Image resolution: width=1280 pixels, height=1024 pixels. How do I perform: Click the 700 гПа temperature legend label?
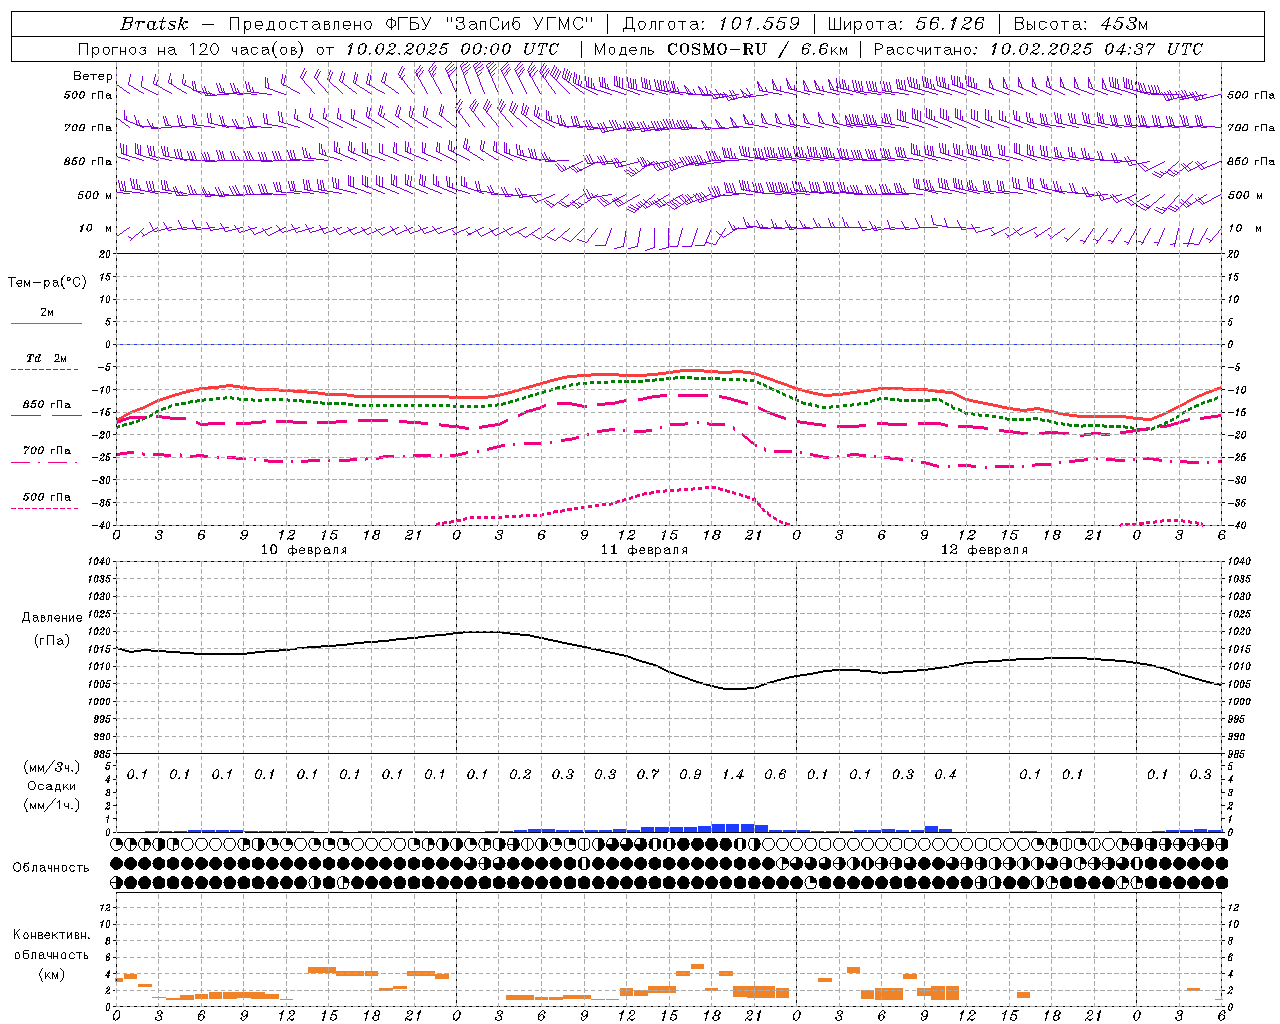47,451
